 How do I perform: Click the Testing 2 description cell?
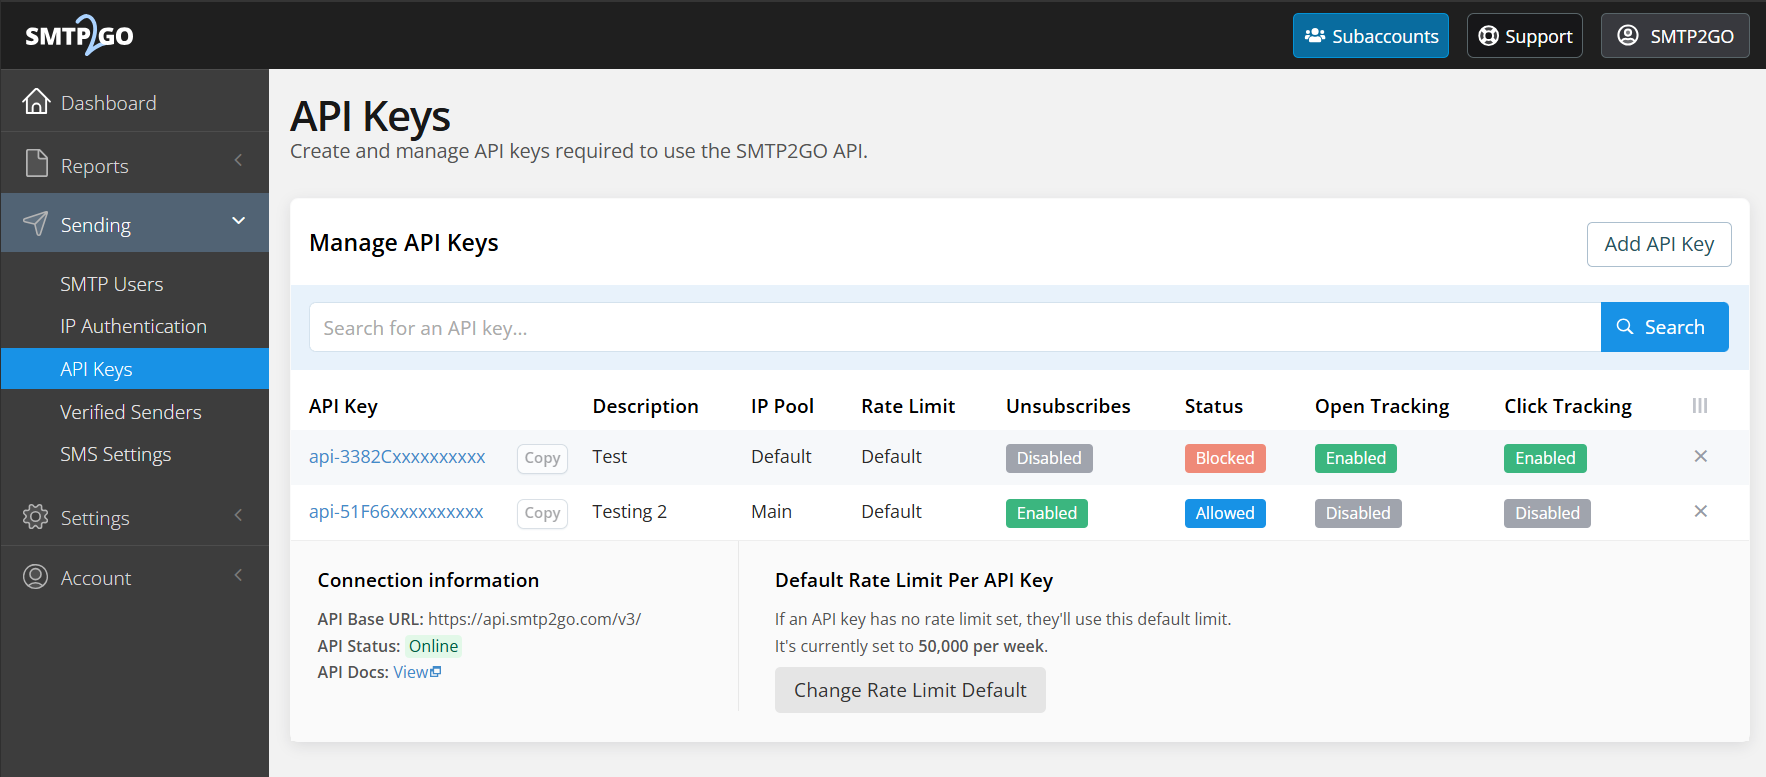[x=629, y=511]
